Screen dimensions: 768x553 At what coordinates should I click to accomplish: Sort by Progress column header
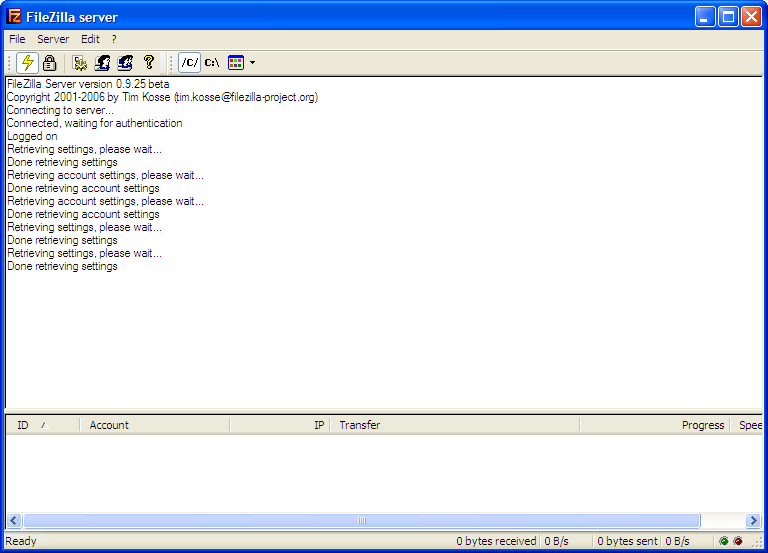click(655, 425)
